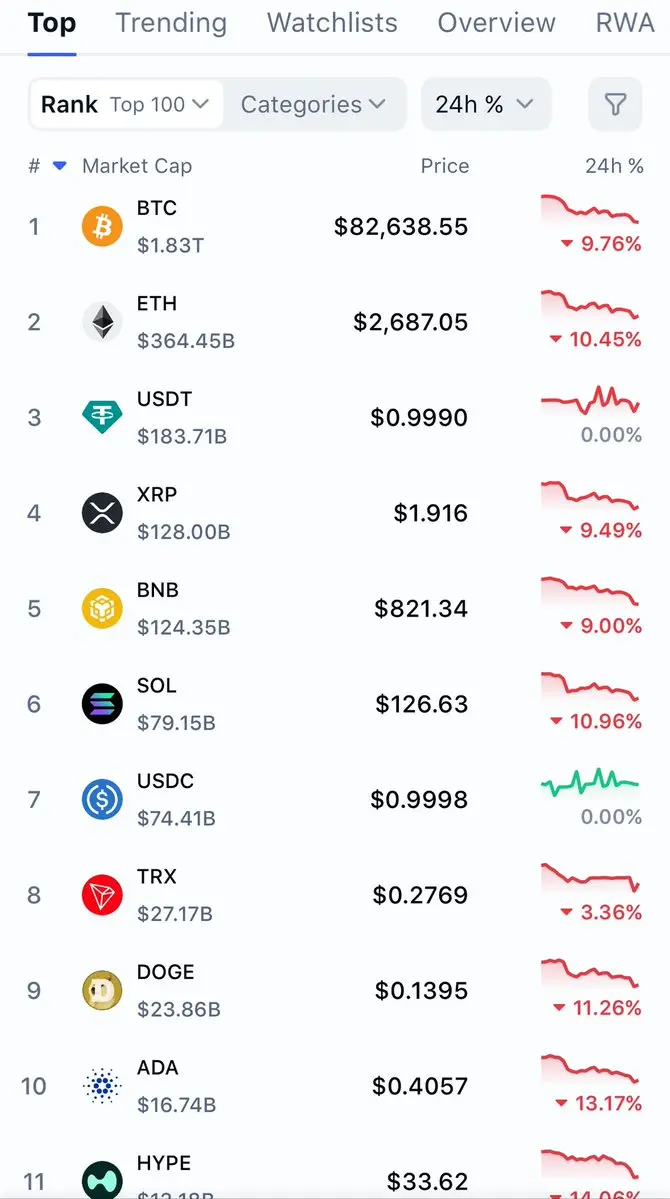
Task: Tap the Ethereum logo icon
Action: [x=102, y=322]
